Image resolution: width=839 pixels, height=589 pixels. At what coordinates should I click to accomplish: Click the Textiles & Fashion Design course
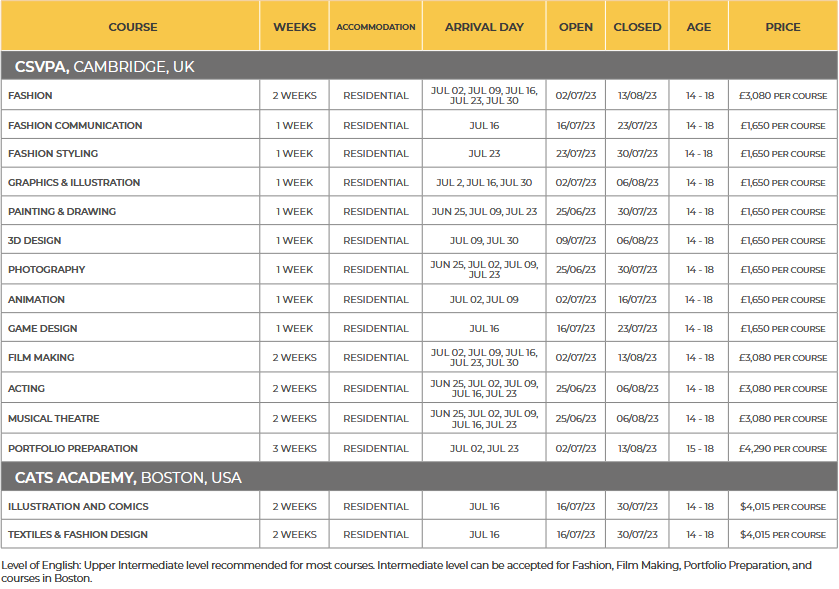coord(78,535)
